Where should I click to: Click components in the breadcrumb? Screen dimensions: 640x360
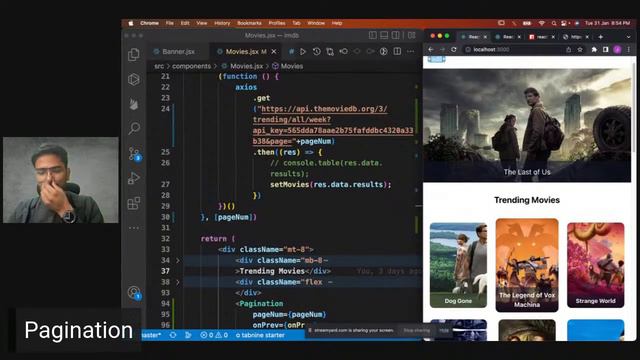pos(191,66)
